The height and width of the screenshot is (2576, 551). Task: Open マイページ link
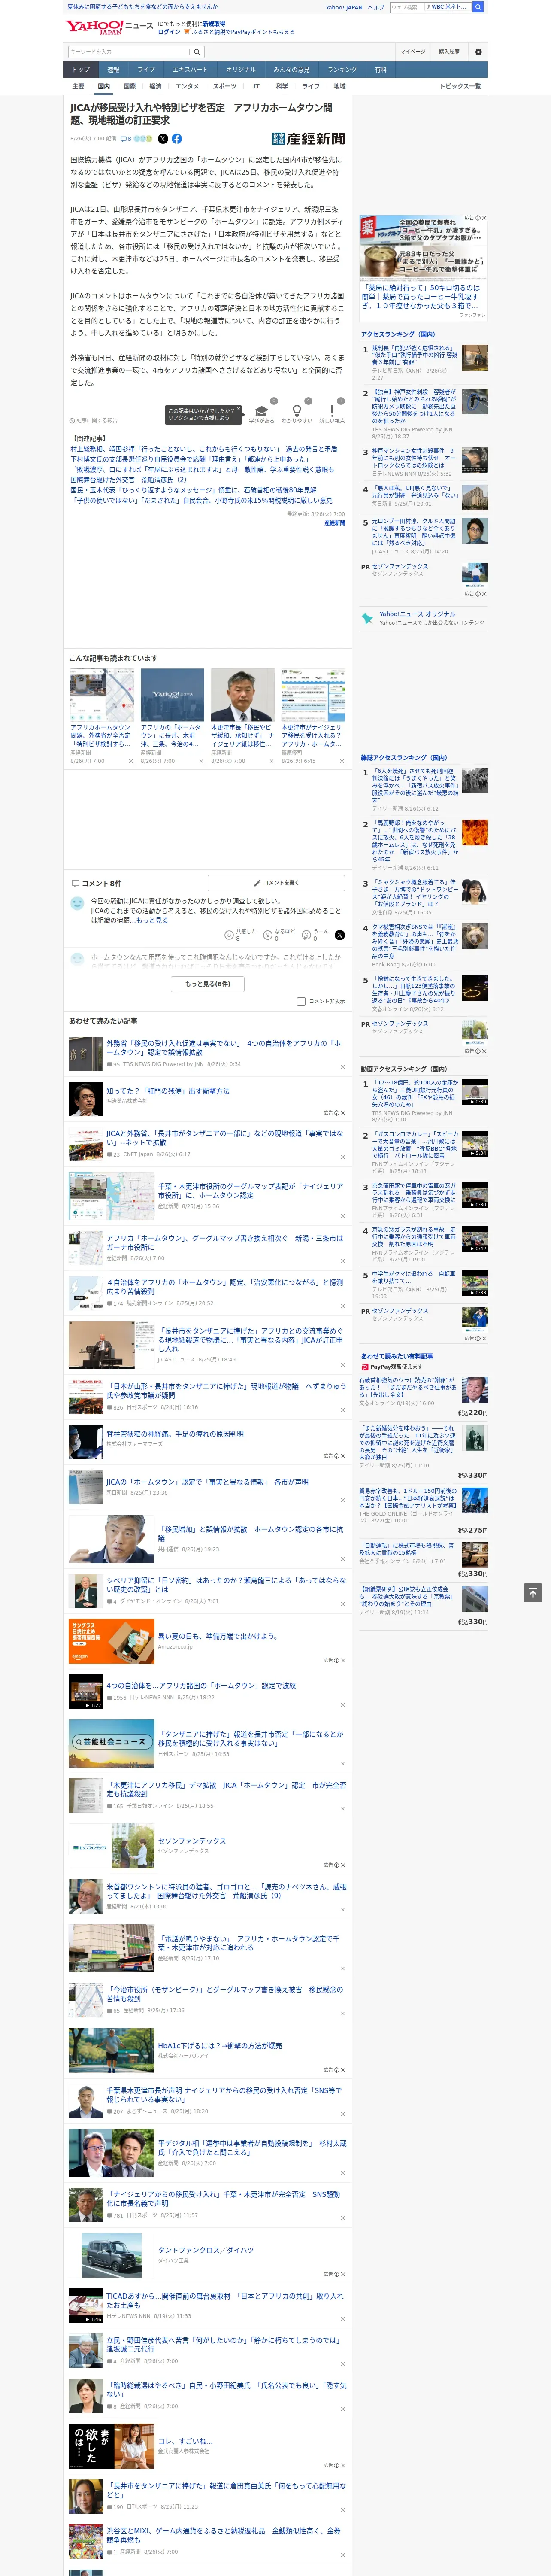pyautogui.click(x=412, y=52)
